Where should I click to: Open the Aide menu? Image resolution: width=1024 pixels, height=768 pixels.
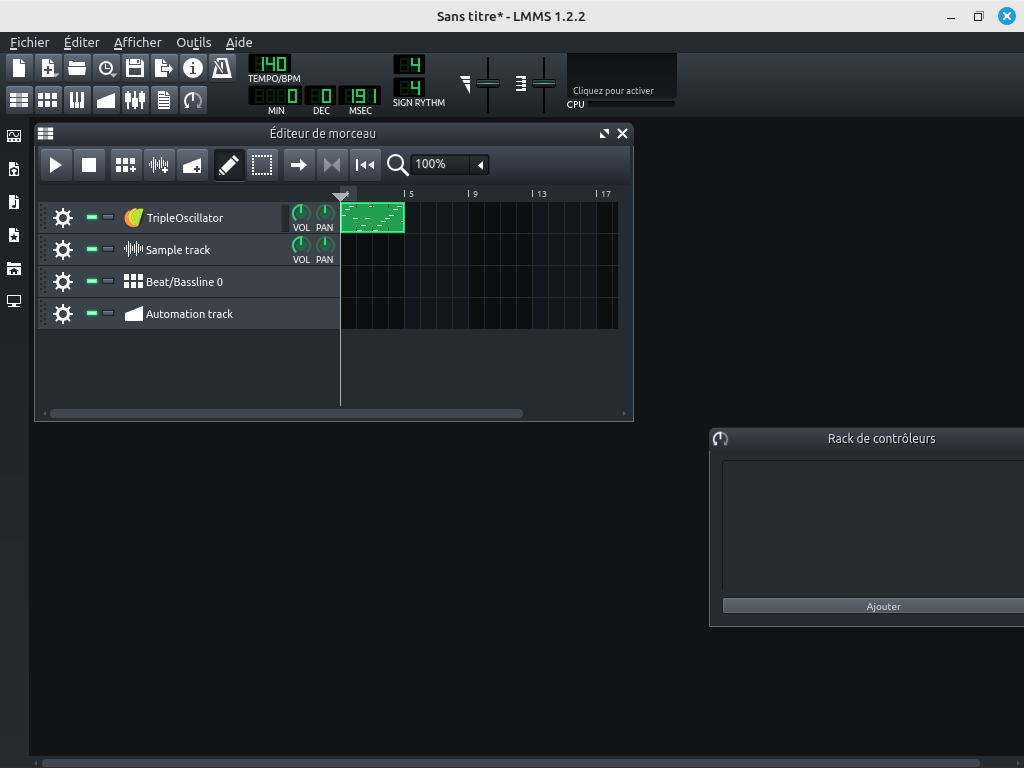tap(239, 42)
